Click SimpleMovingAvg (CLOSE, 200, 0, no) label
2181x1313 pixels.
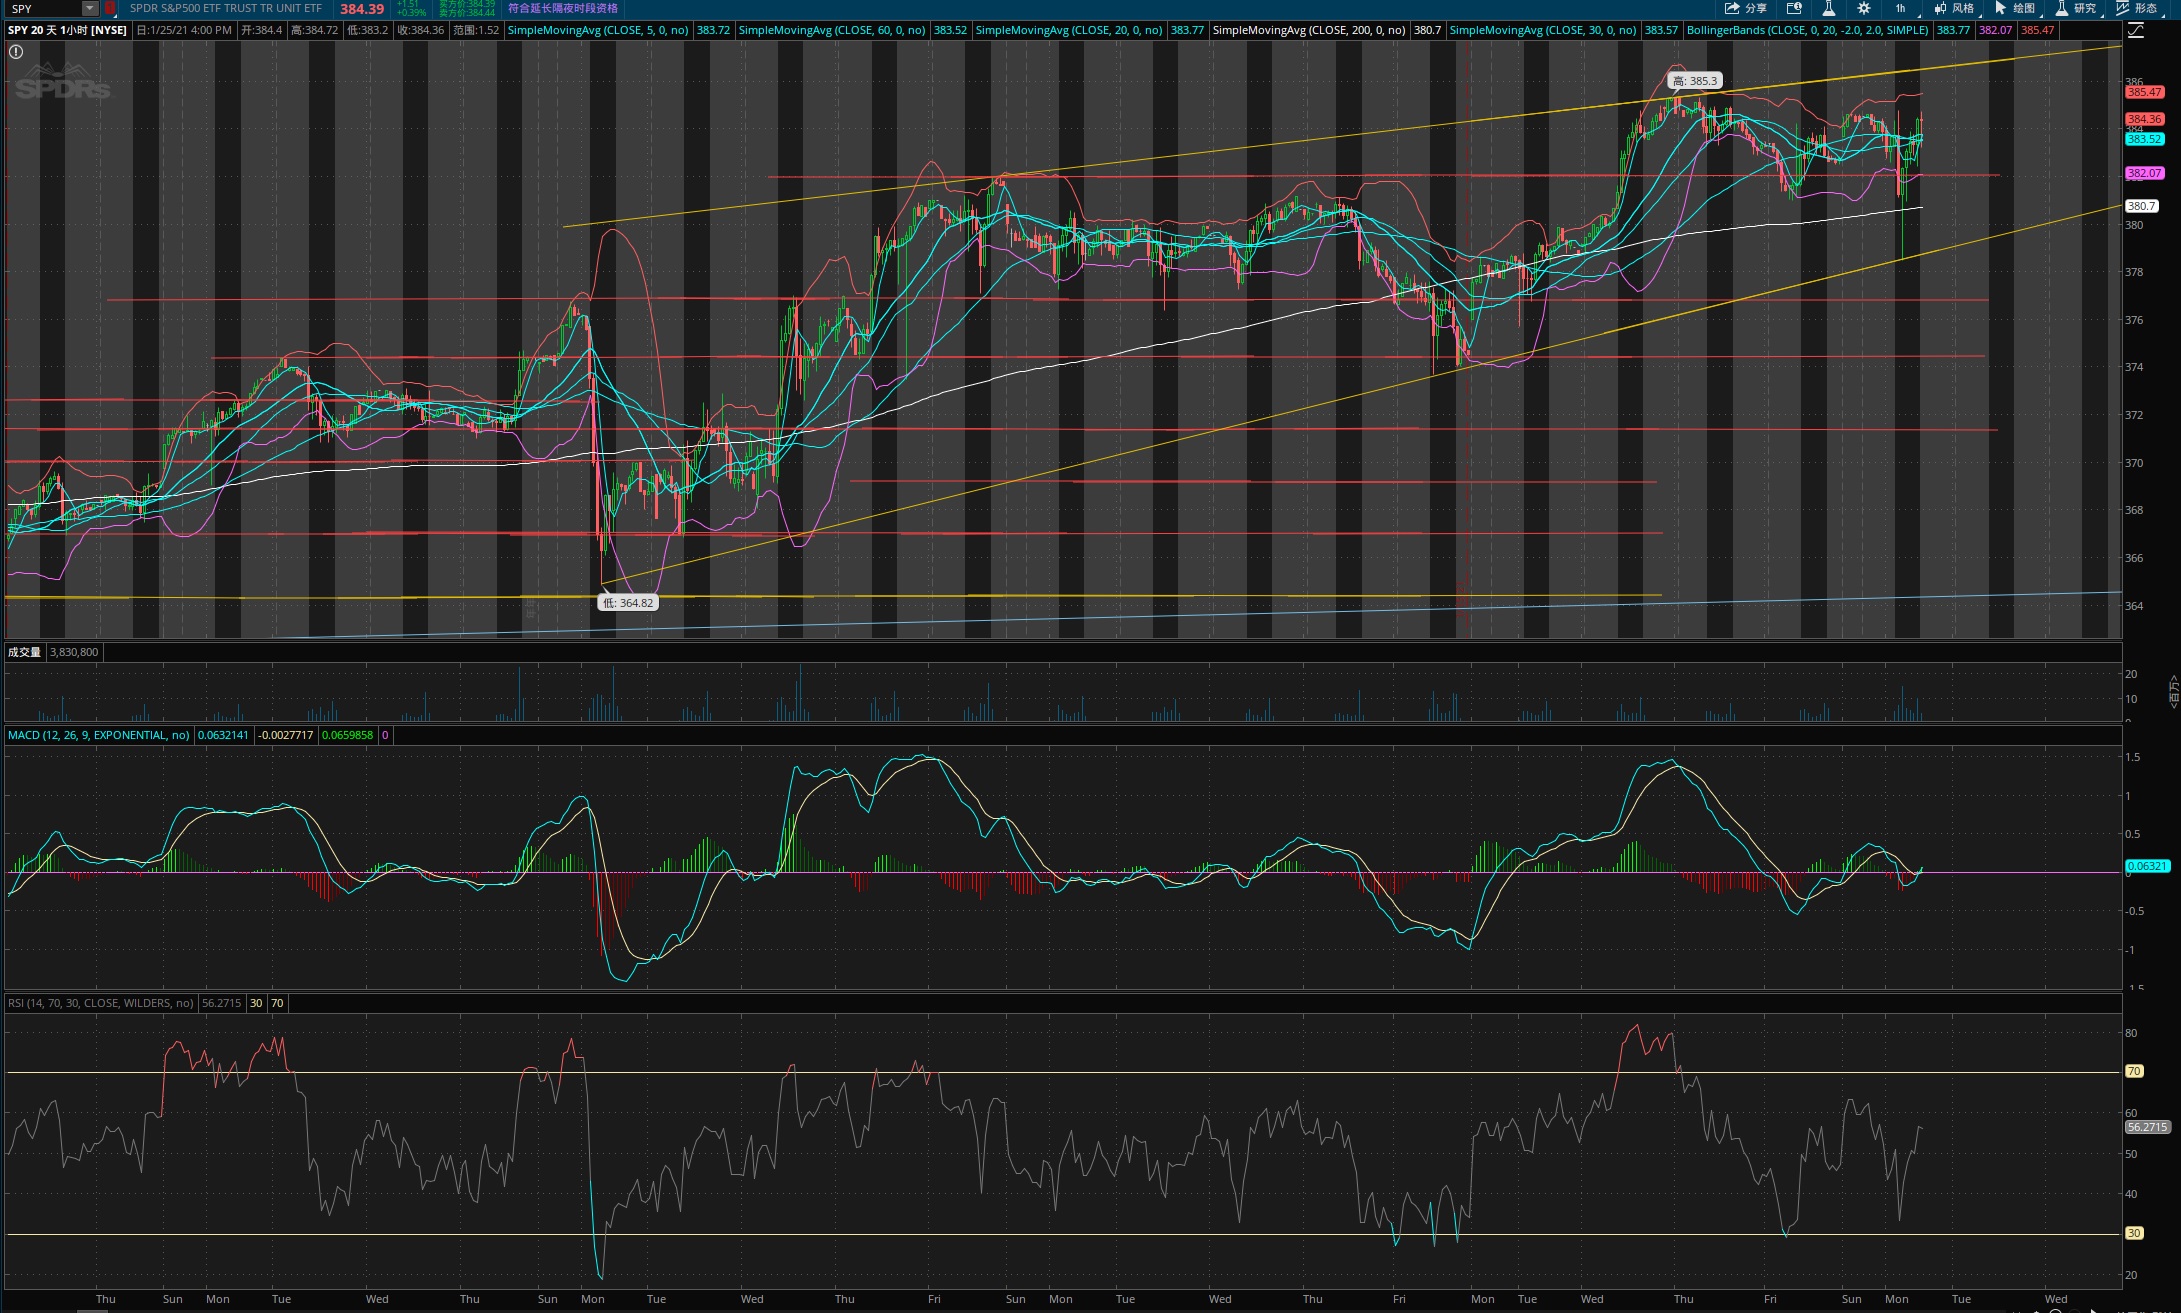coord(1309,30)
